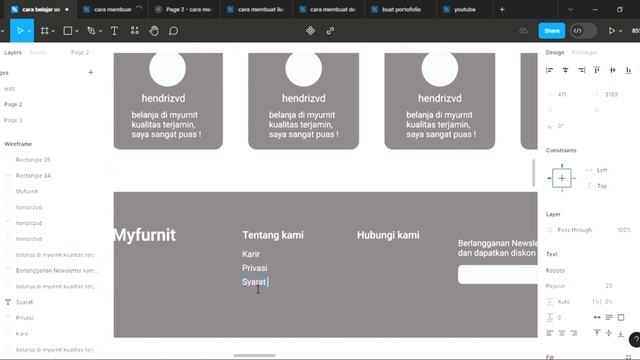Click the Present play icon

(611, 31)
